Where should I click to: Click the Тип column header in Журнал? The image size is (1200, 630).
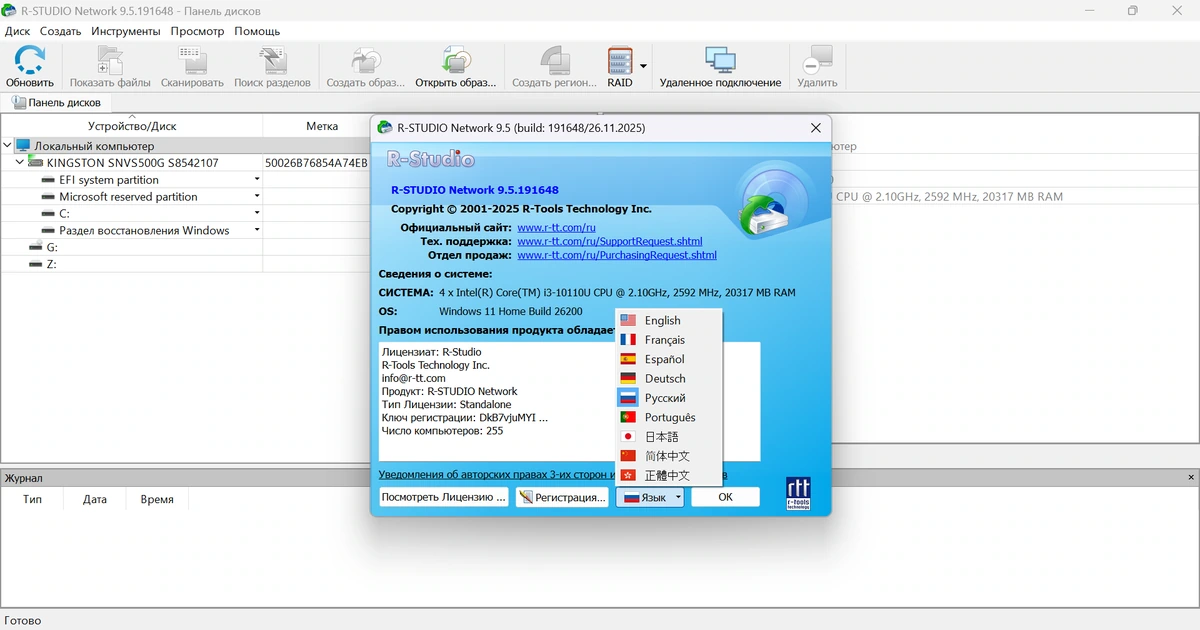32,499
